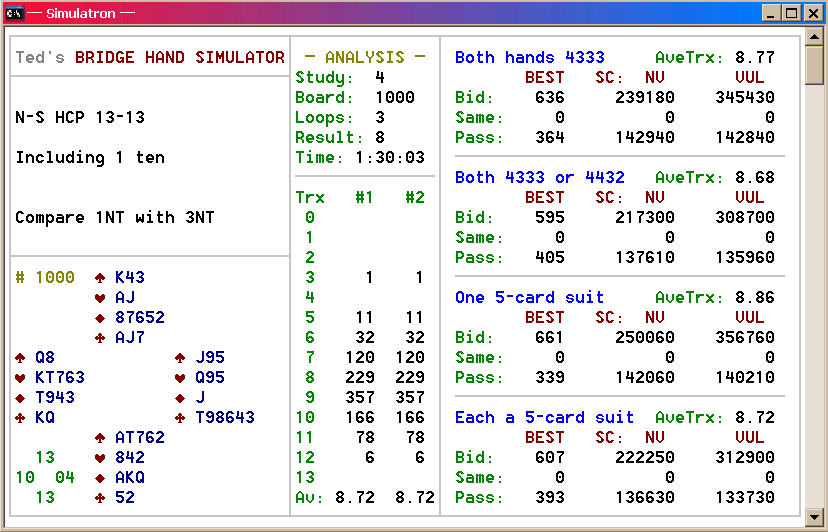Image resolution: width=828 pixels, height=532 pixels.
Task: Click the heart symbol next to AJ
Action: coord(100,298)
